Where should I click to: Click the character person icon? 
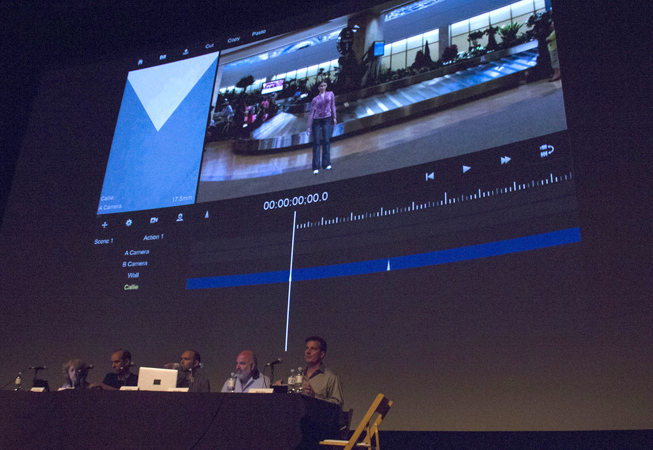[179, 217]
